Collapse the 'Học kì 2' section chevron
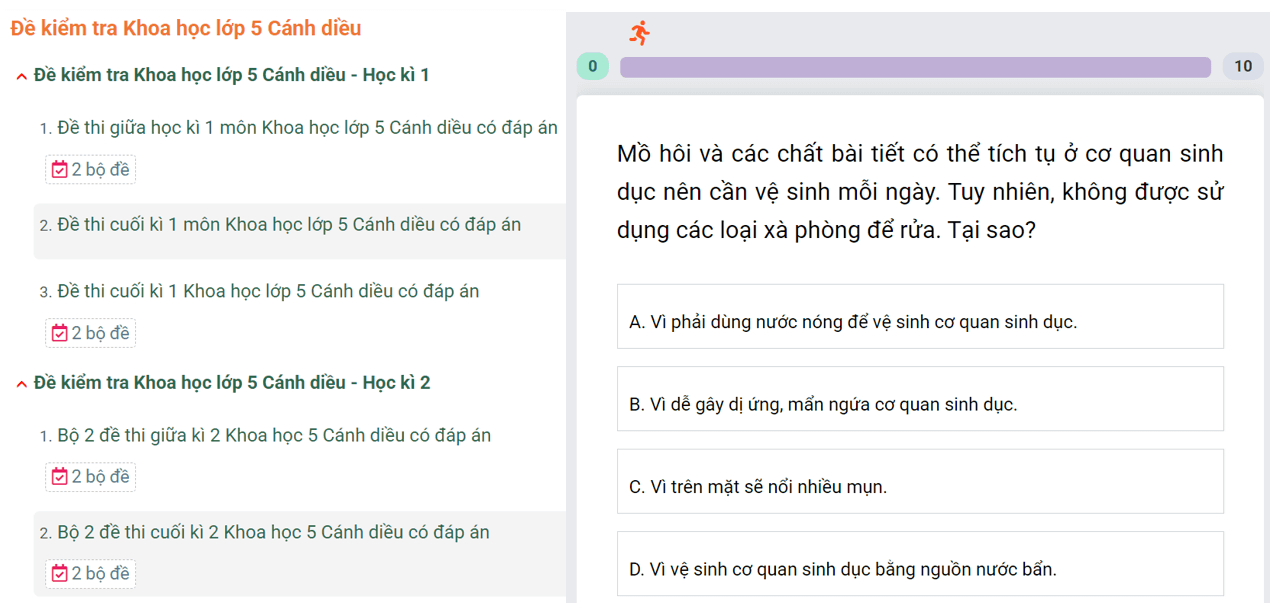The image size is (1277, 611). pos(21,385)
